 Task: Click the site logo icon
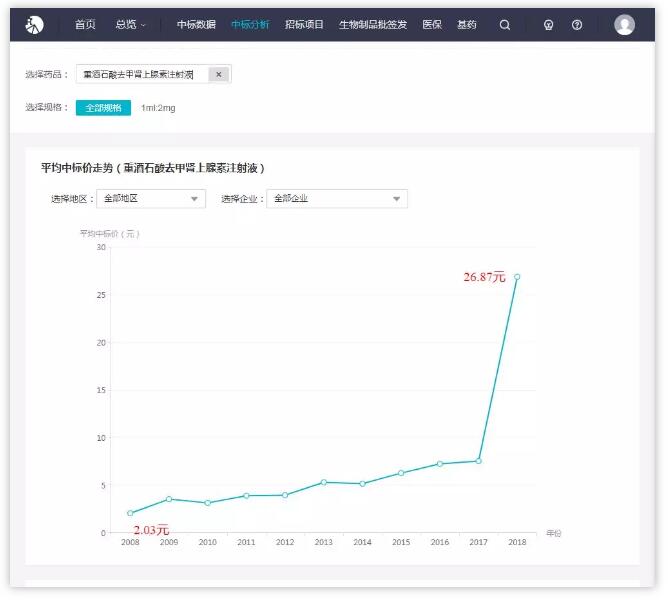tap(35, 24)
